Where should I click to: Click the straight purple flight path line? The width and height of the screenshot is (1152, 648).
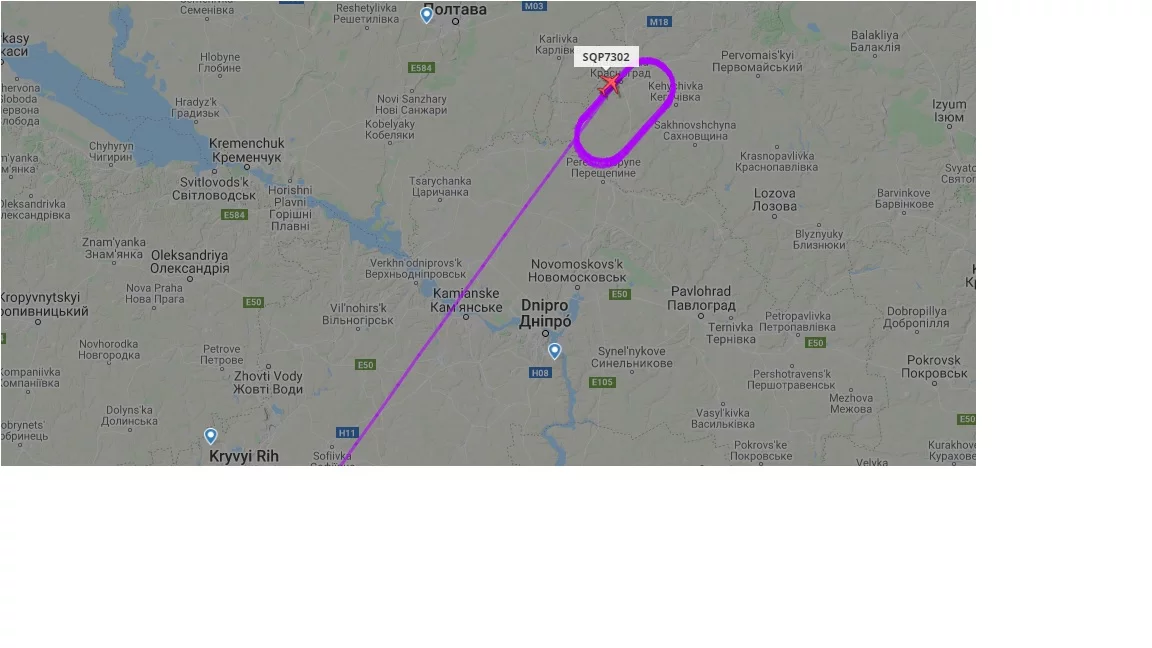click(456, 301)
